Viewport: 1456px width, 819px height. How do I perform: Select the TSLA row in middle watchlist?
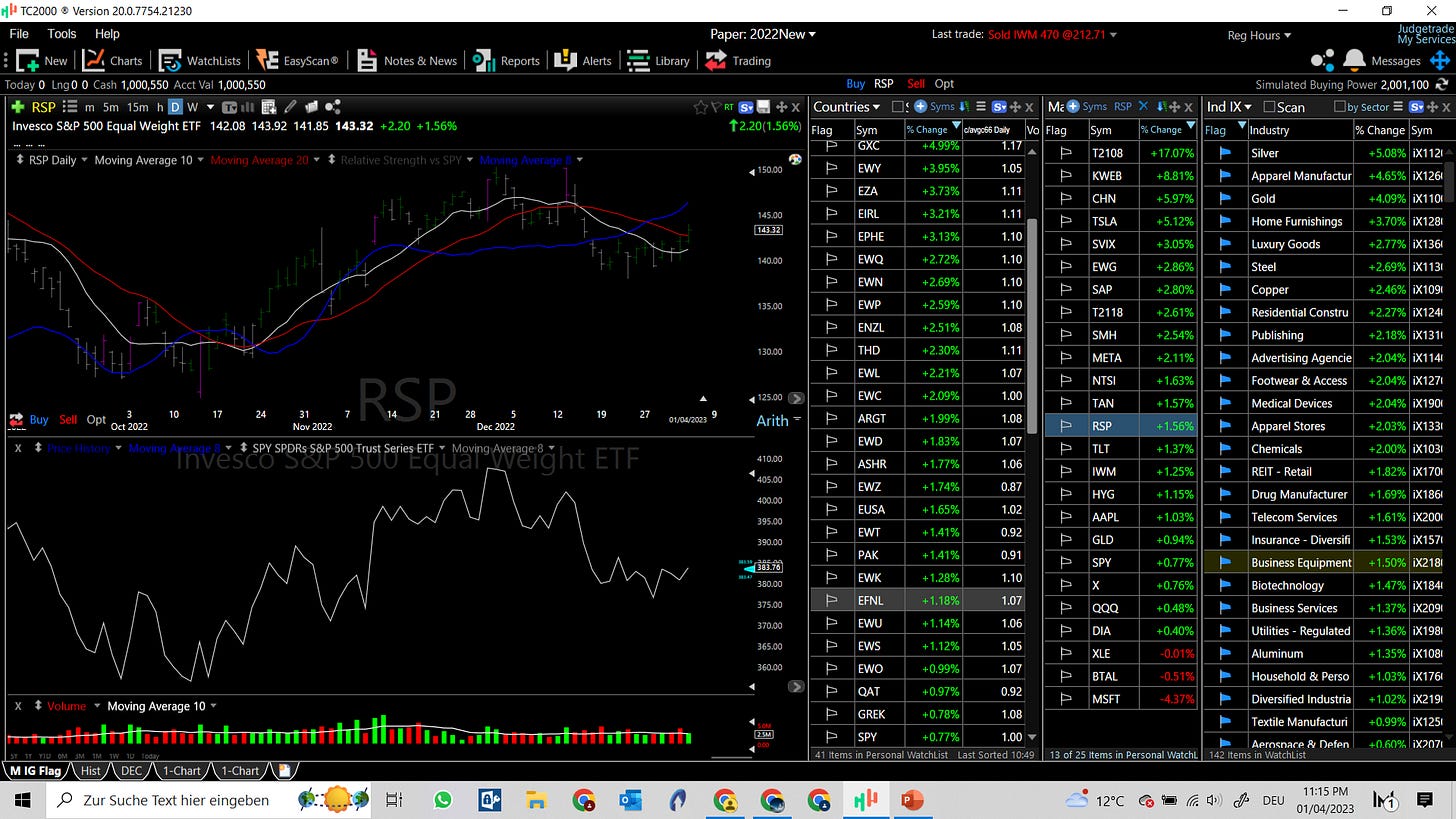(1121, 221)
